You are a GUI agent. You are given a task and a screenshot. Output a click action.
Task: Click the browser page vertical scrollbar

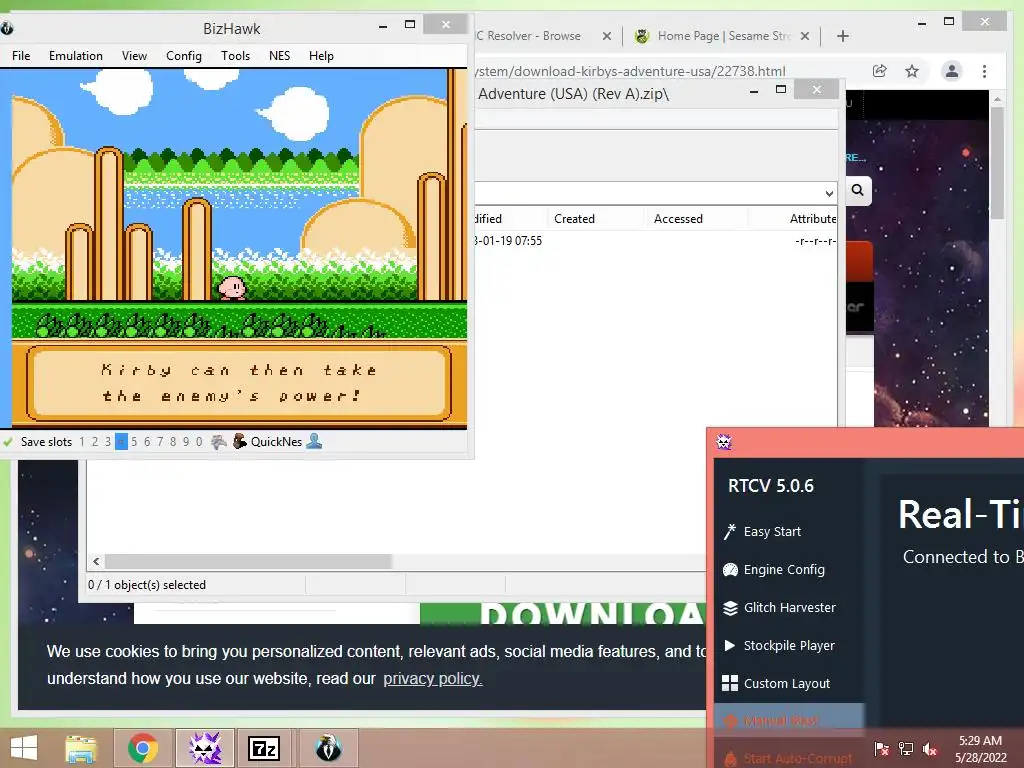point(997,163)
